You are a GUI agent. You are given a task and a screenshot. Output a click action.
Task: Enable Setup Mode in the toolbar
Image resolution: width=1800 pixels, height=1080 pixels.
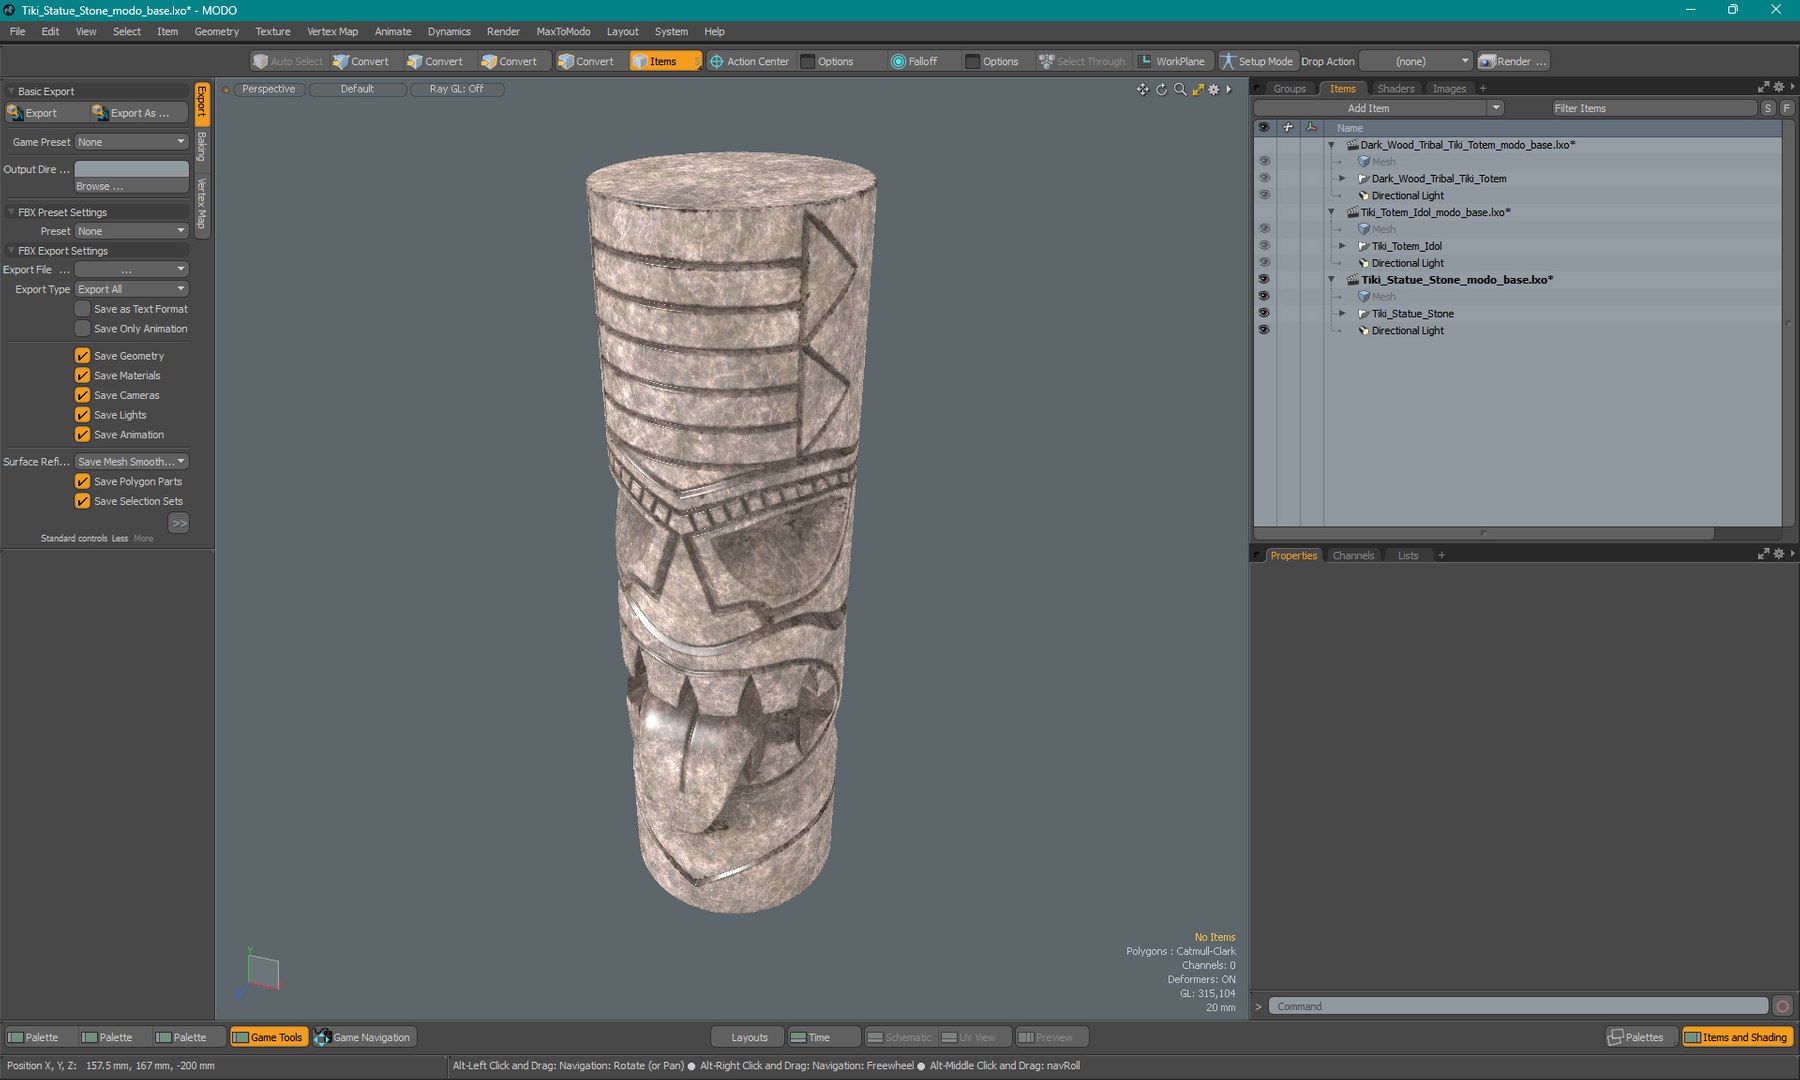[1256, 61]
